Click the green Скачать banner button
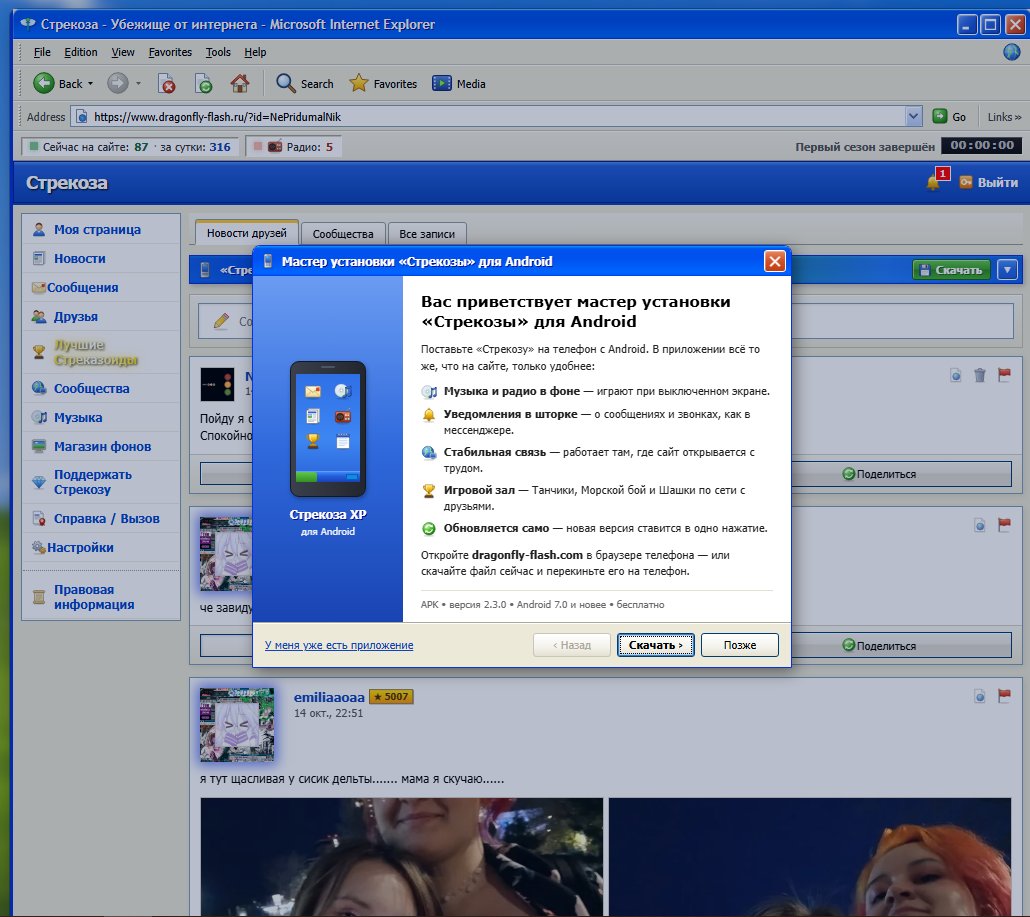 click(x=951, y=269)
